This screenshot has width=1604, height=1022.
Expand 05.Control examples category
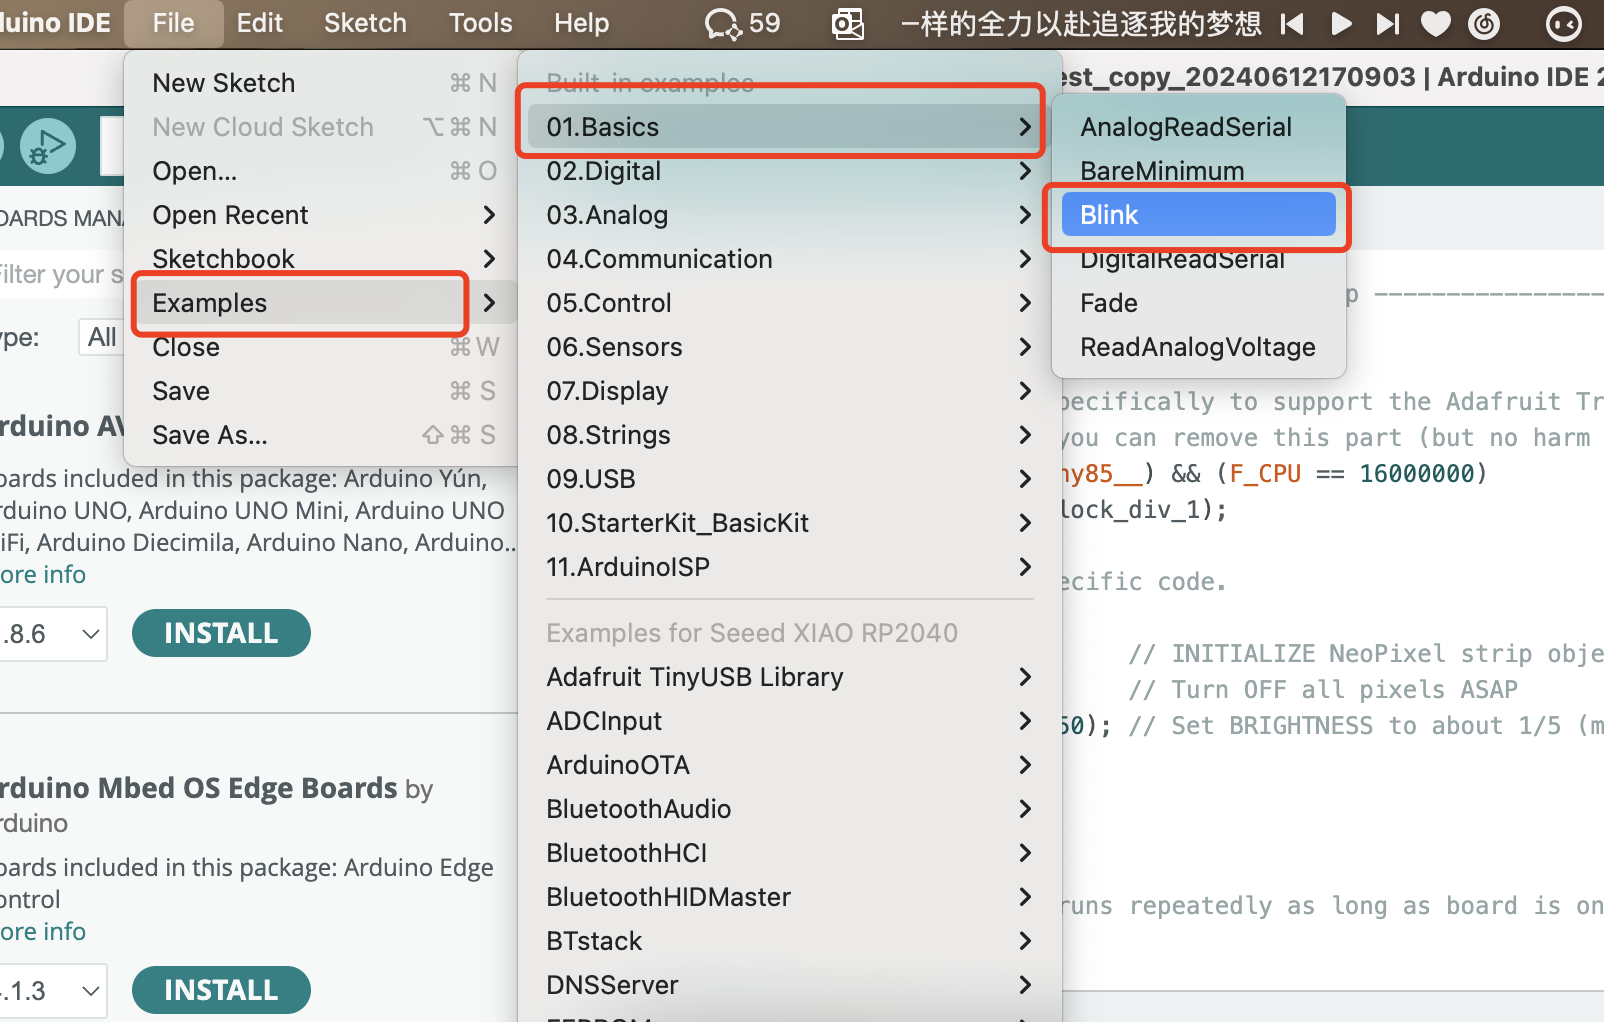pyautogui.click(x=789, y=303)
